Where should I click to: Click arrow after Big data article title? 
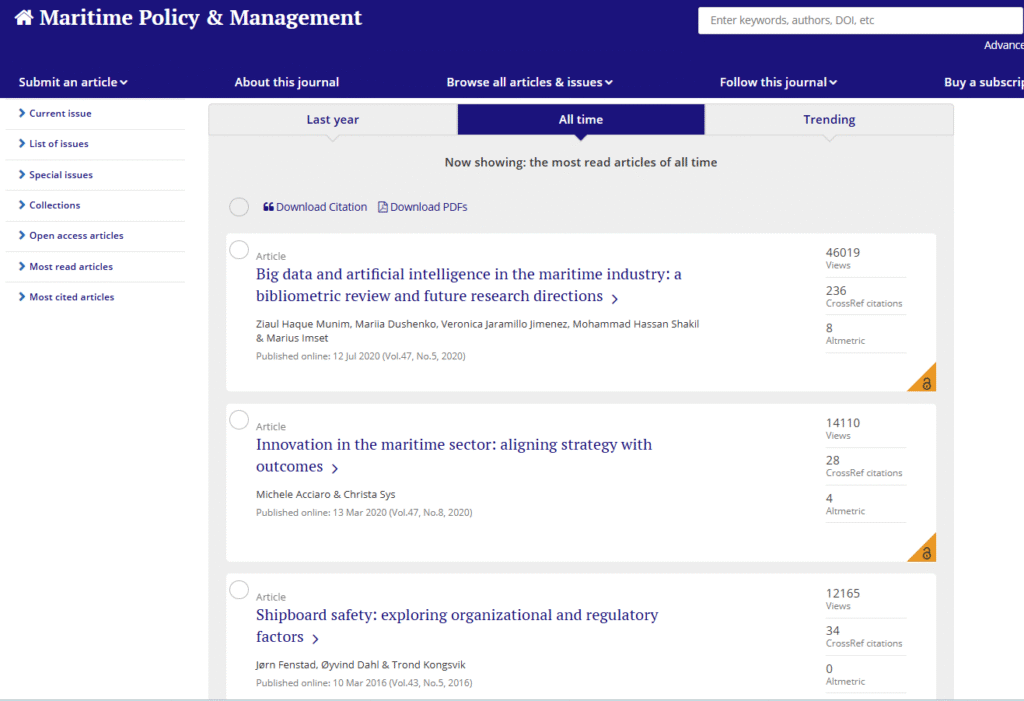coord(615,299)
